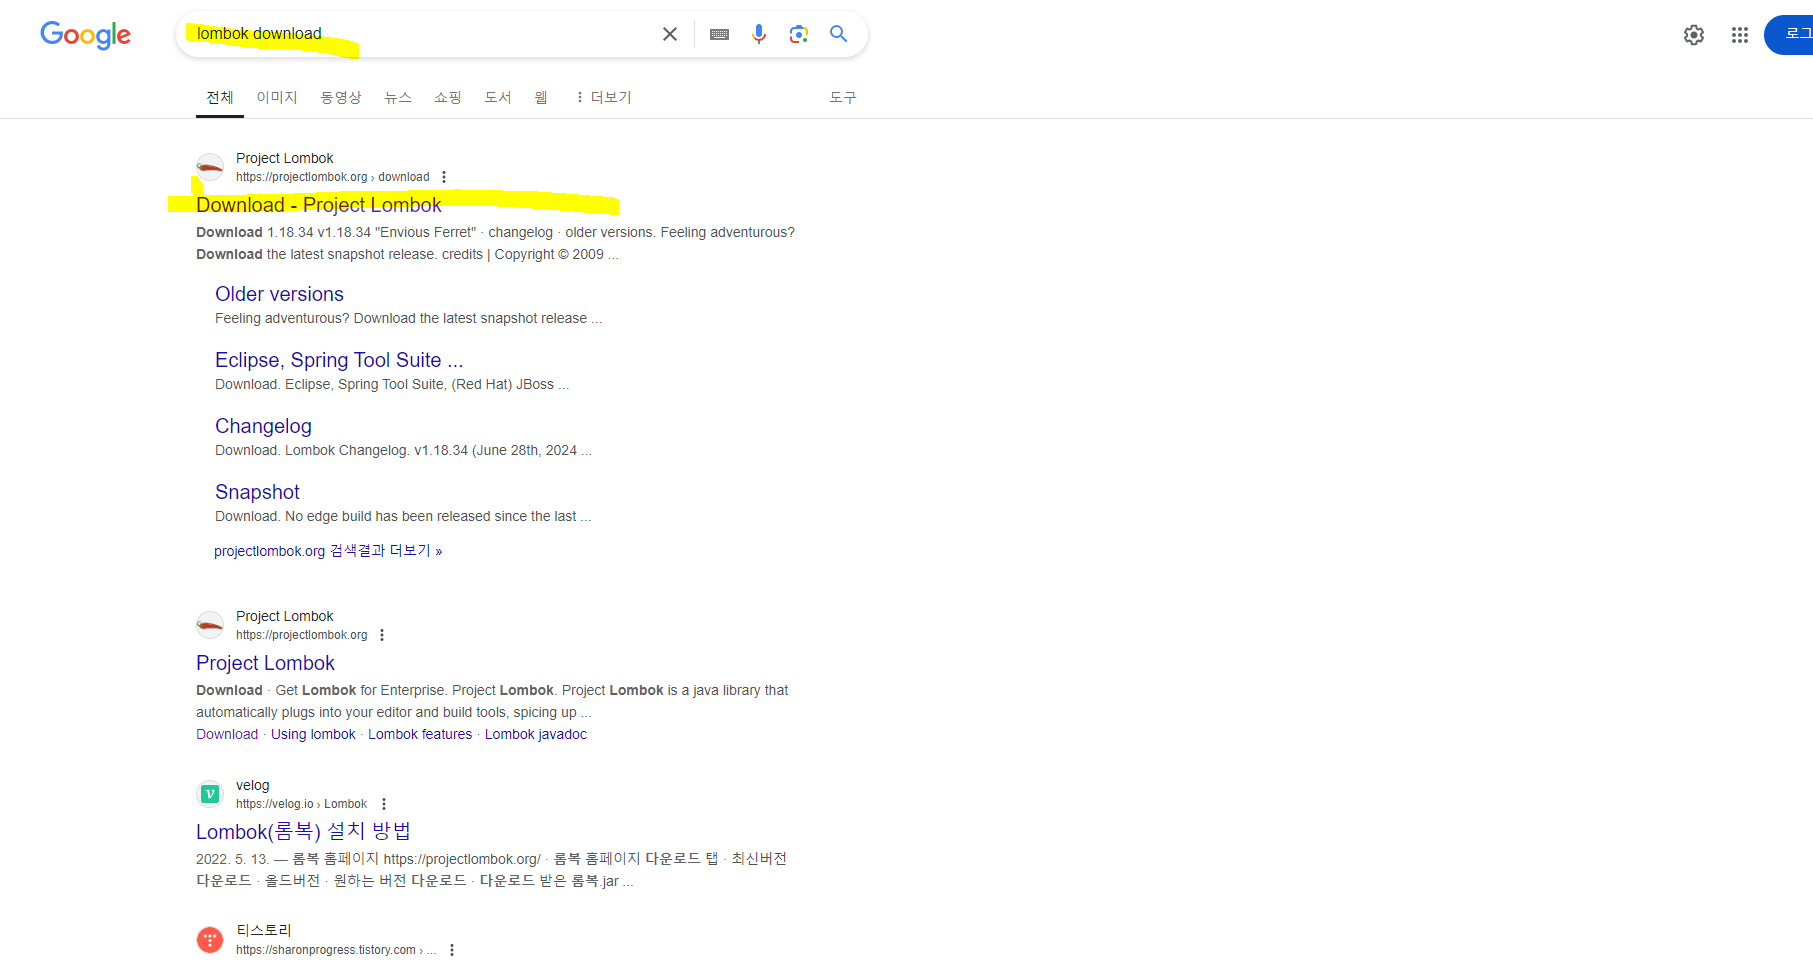Image resolution: width=1813 pixels, height=963 pixels.
Task: Click the velog favicon
Action: pos(210,794)
